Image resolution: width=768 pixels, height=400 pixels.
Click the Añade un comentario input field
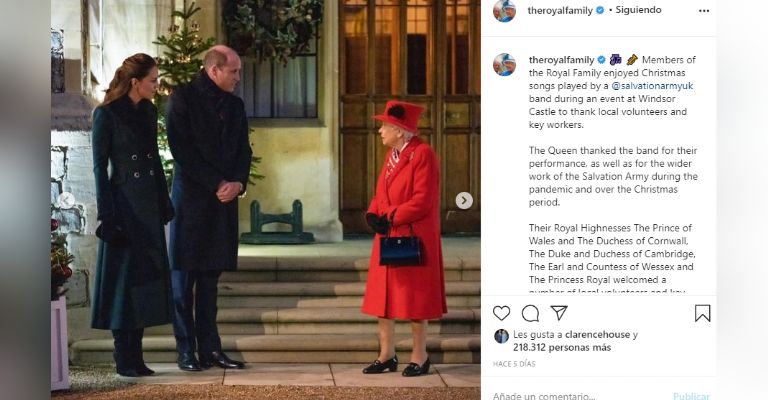tap(578, 396)
